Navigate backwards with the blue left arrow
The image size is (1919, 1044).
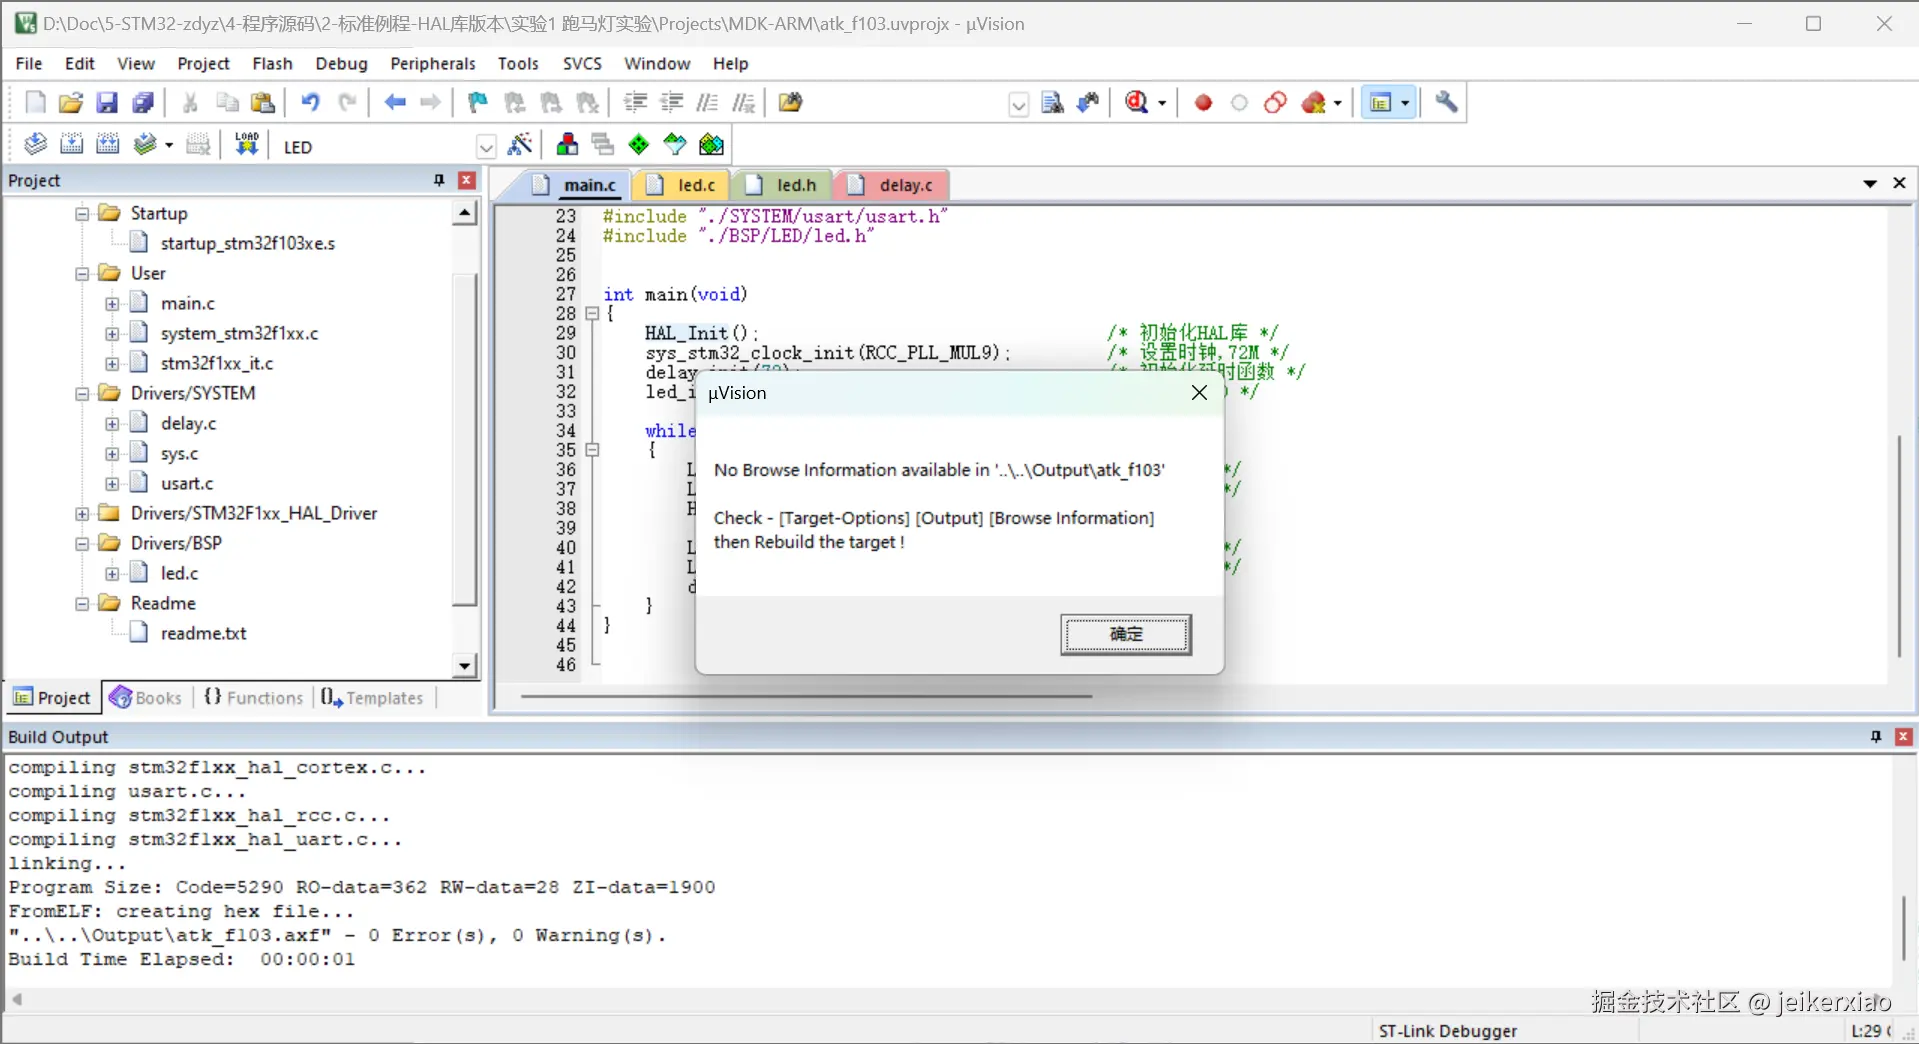coord(395,103)
